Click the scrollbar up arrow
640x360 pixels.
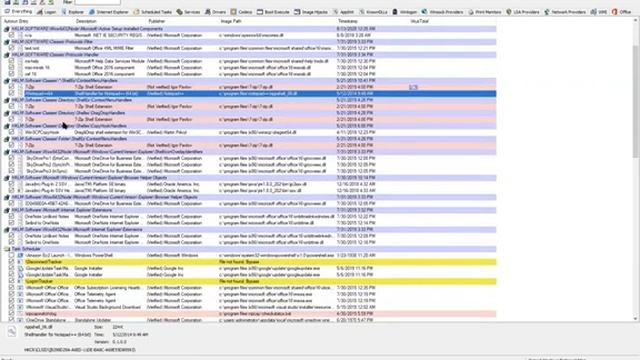636,20
